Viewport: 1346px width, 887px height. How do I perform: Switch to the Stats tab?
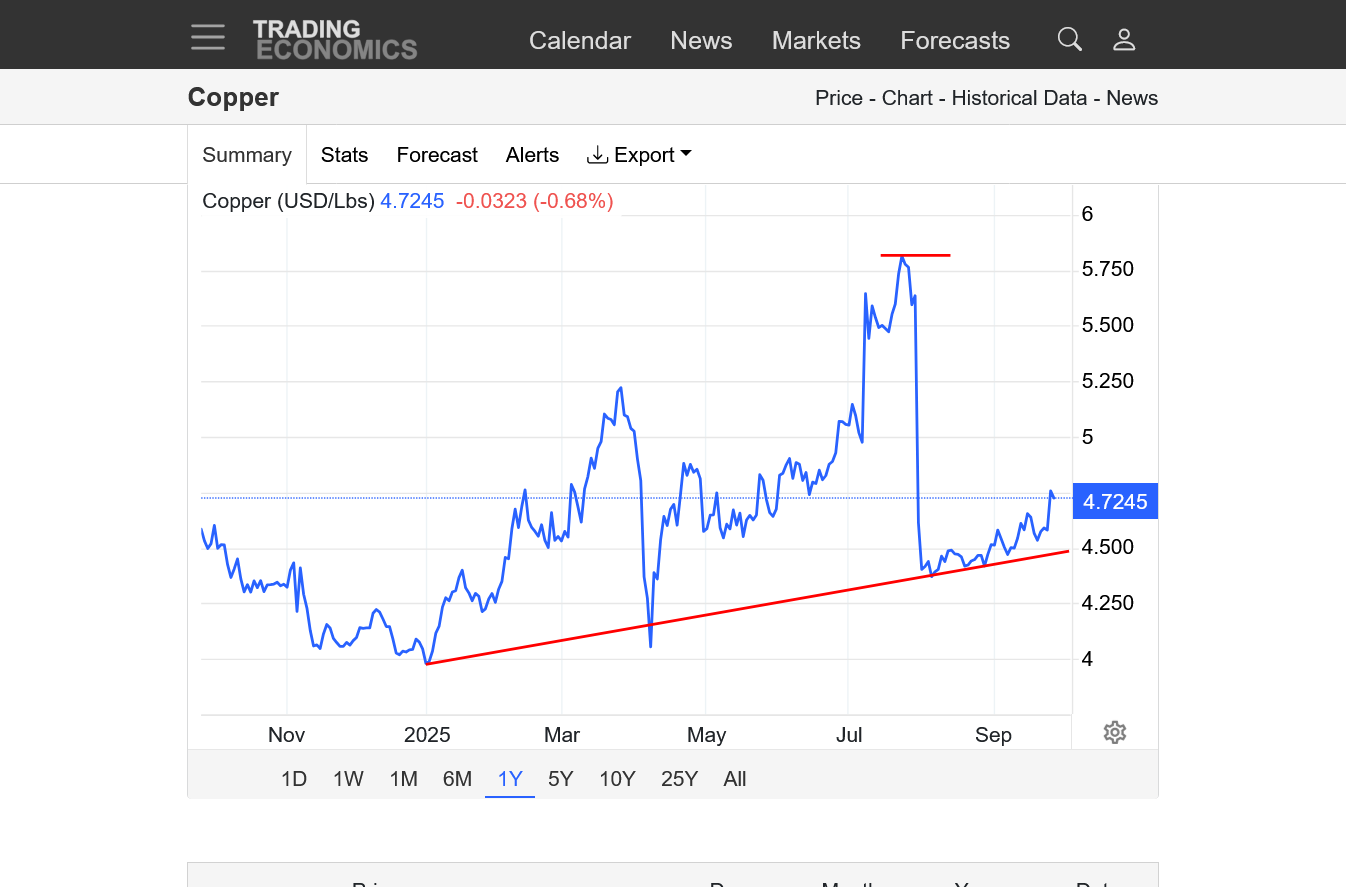[344, 155]
